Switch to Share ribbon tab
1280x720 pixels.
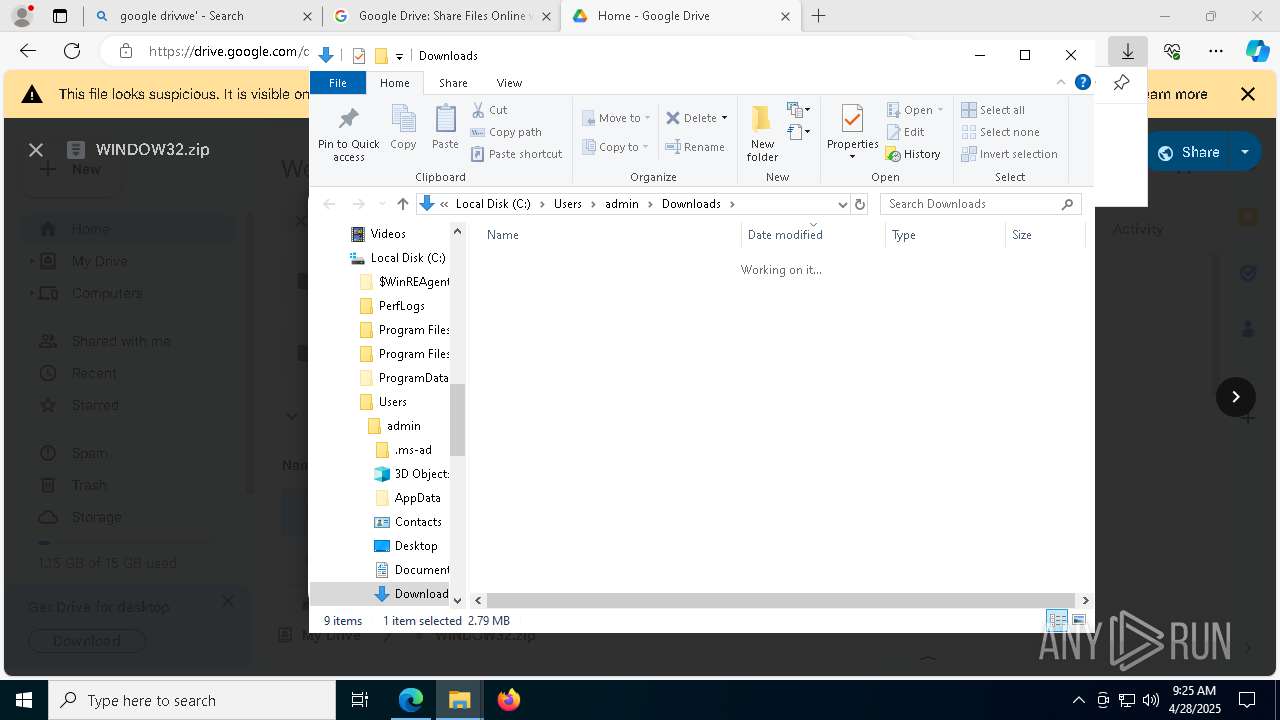coord(453,83)
